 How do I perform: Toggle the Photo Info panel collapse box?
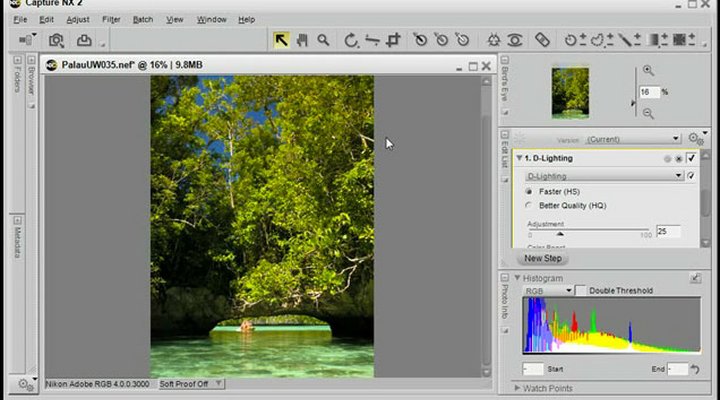pyautogui.click(x=505, y=278)
